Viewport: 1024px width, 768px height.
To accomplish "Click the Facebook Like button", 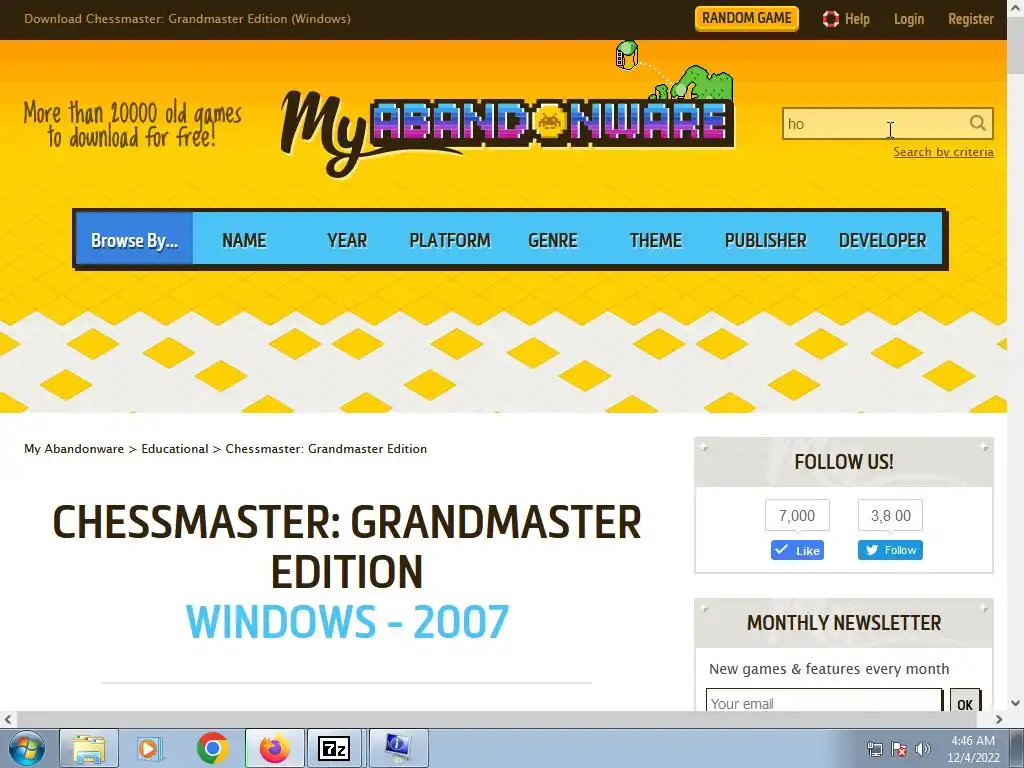I will tap(797, 550).
